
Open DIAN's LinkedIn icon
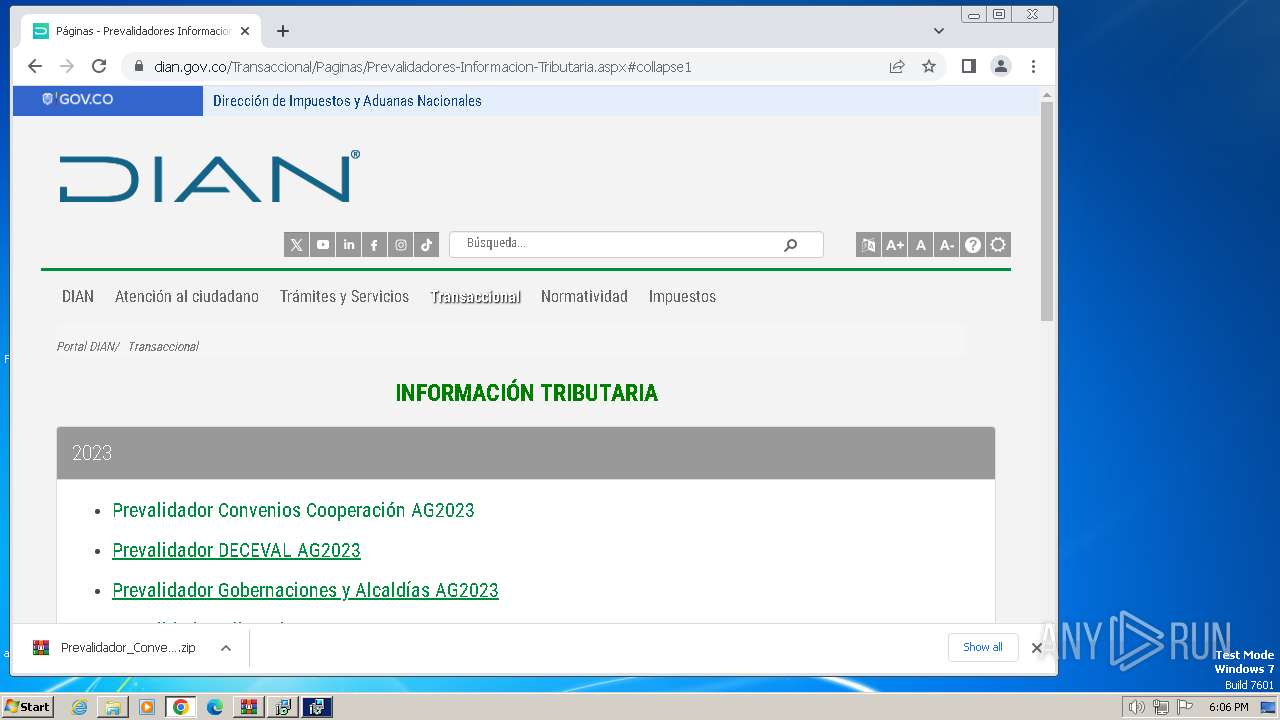pos(349,245)
